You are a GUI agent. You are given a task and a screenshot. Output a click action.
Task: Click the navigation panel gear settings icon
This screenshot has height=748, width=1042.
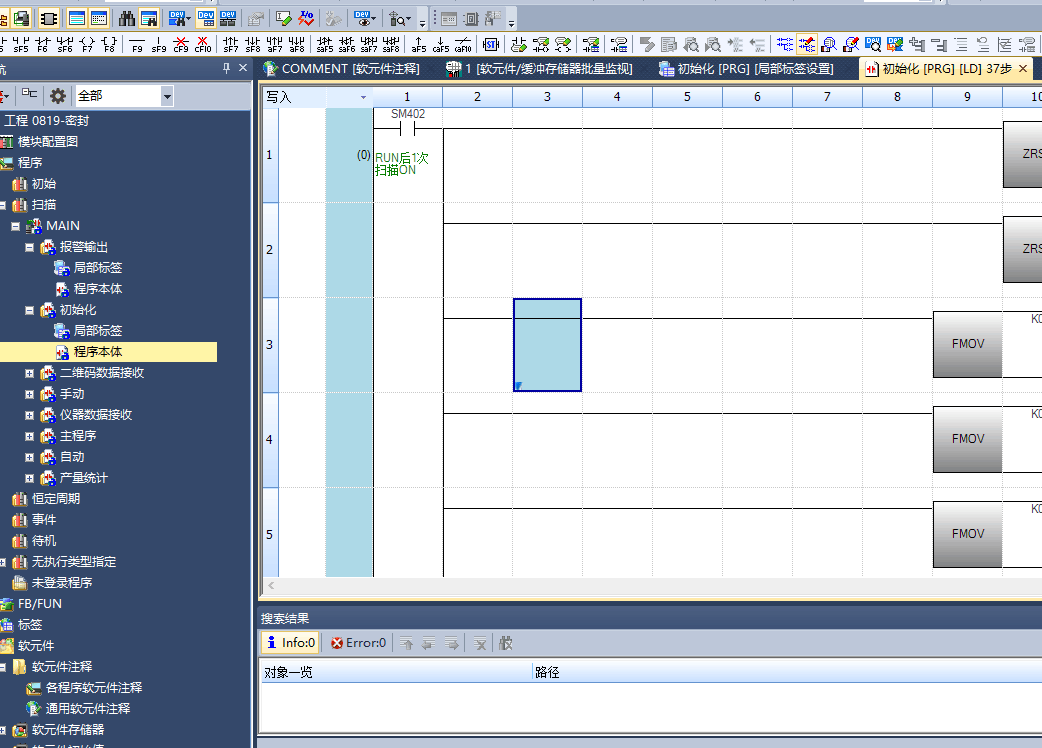(58, 95)
